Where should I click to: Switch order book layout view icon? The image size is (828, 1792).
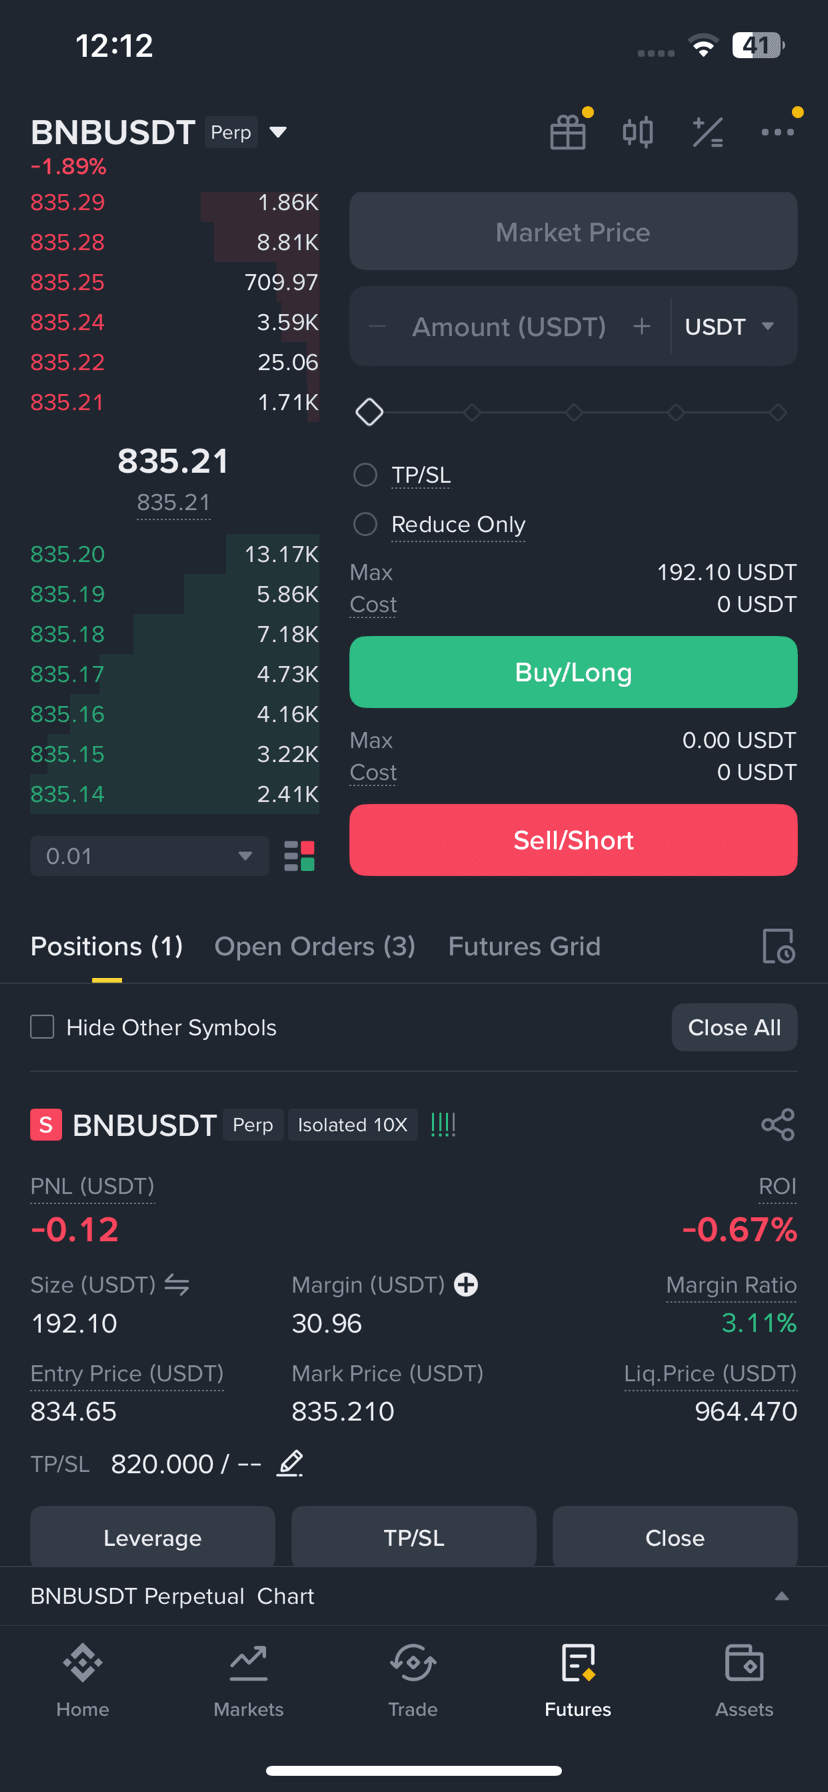point(299,856)
